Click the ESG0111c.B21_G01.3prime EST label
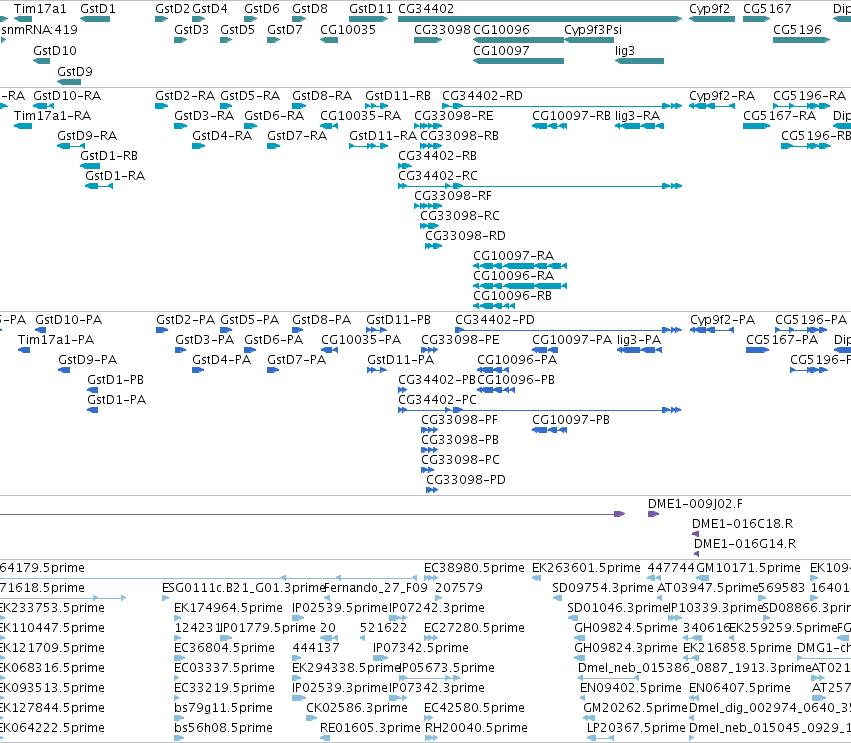 244,588
